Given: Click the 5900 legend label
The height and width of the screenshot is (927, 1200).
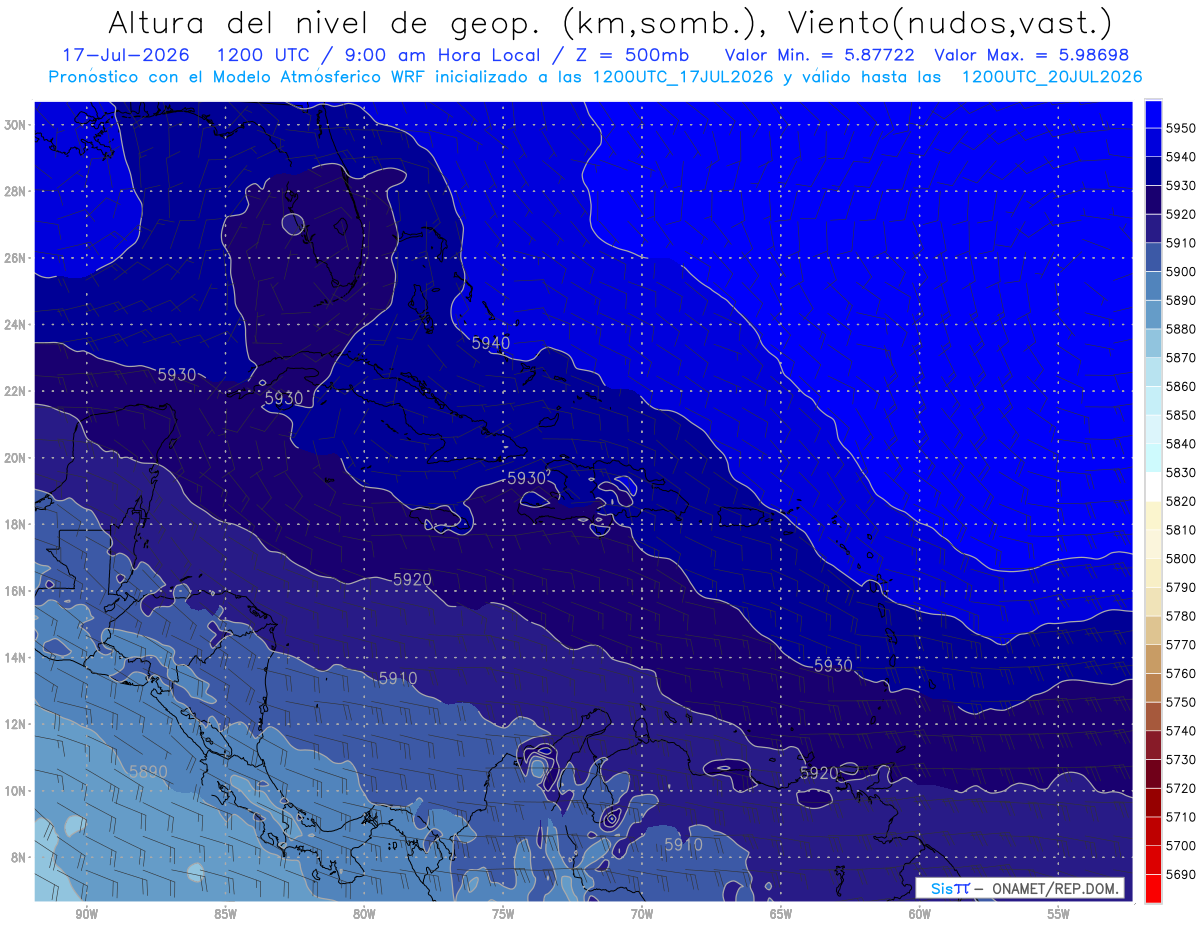Looking at the screenshot, I should tap(1181, 272).
